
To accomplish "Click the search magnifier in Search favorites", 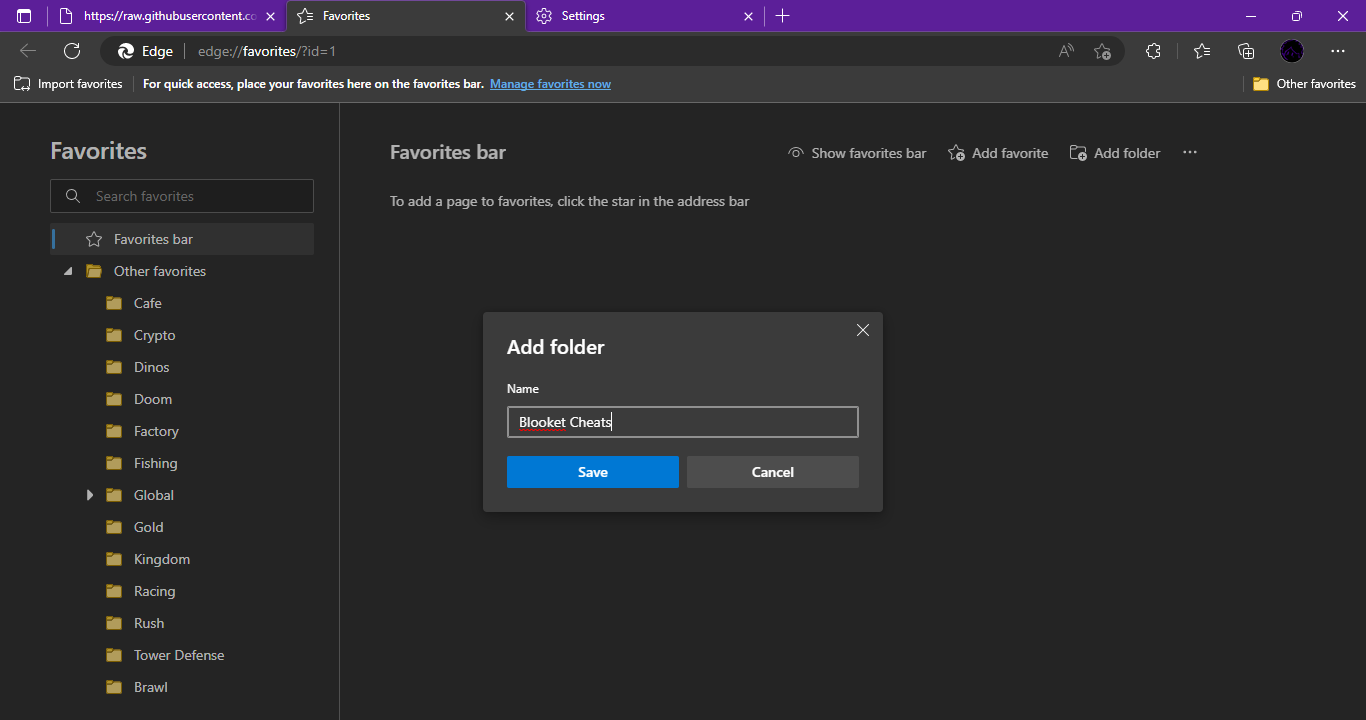I will 72,195.
